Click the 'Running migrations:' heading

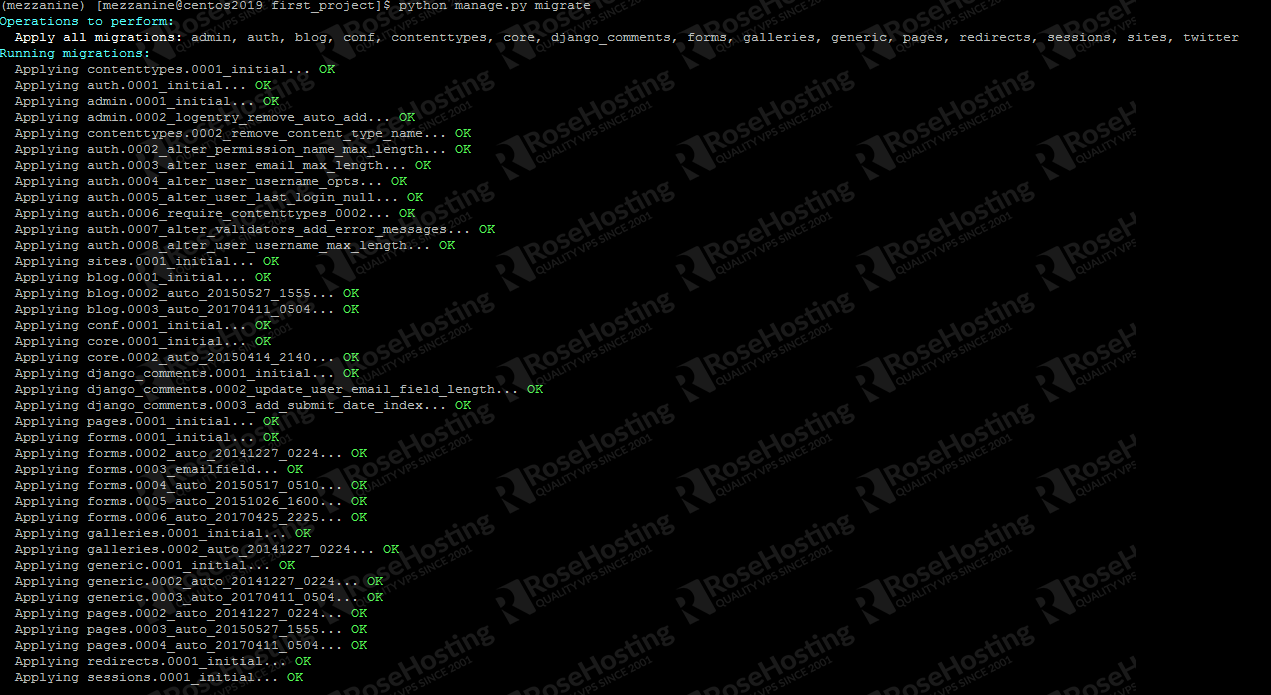click(x=75, y=53)
